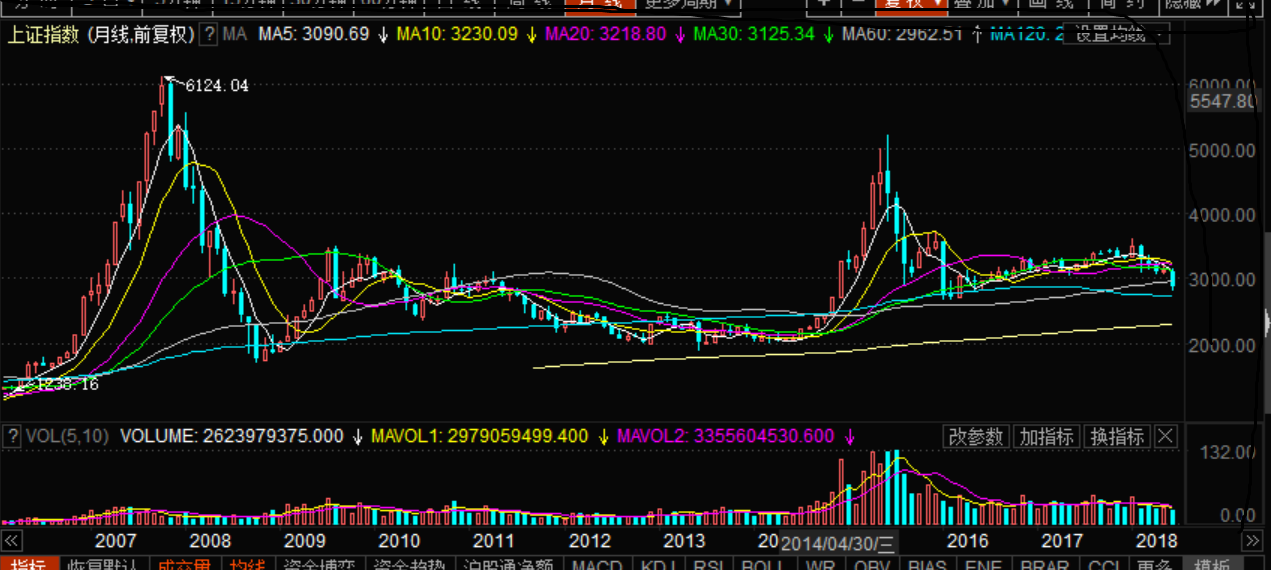1271x570 pixels.
Task: Close the volume indicator panel
Action: 1166,437
